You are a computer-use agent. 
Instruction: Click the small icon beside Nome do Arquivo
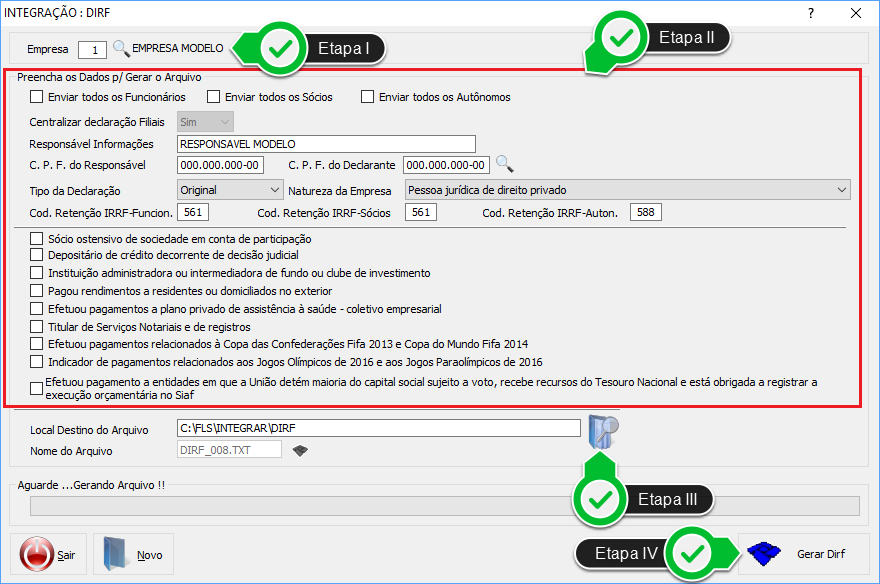[x=298, y=450]
